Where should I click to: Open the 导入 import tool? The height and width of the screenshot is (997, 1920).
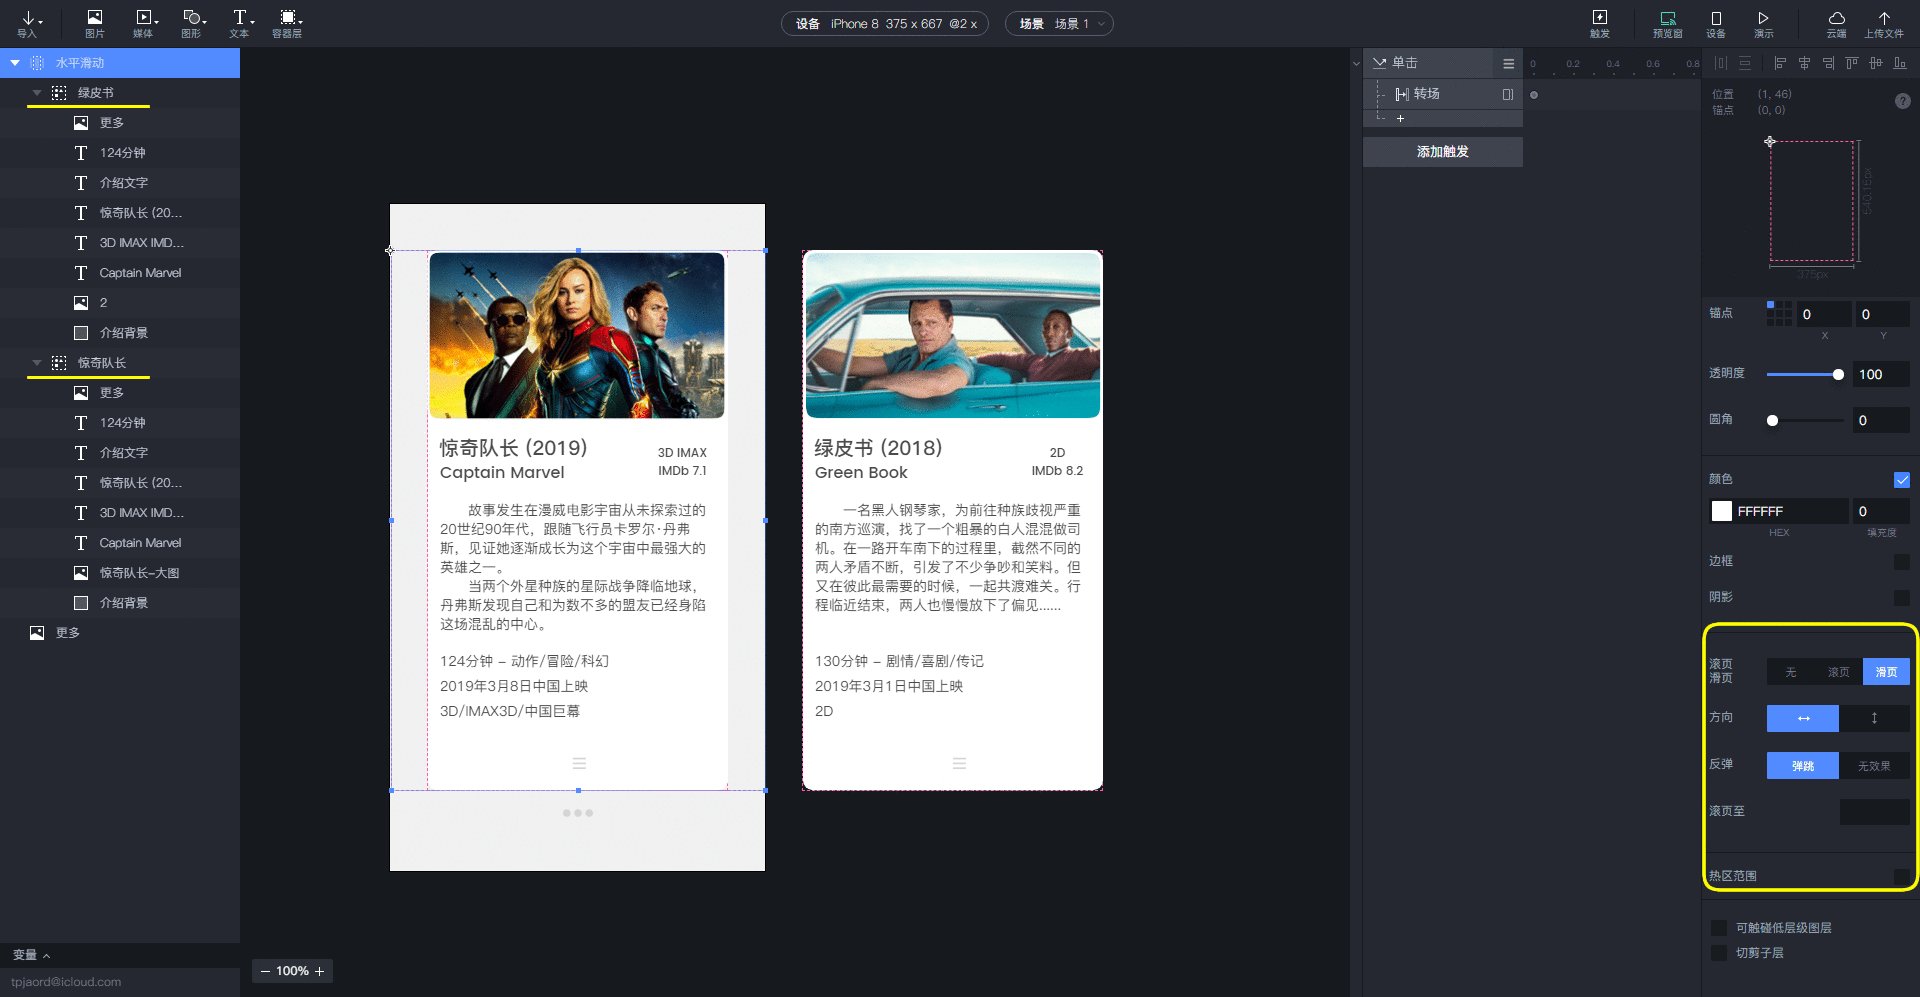click(28, 23)
